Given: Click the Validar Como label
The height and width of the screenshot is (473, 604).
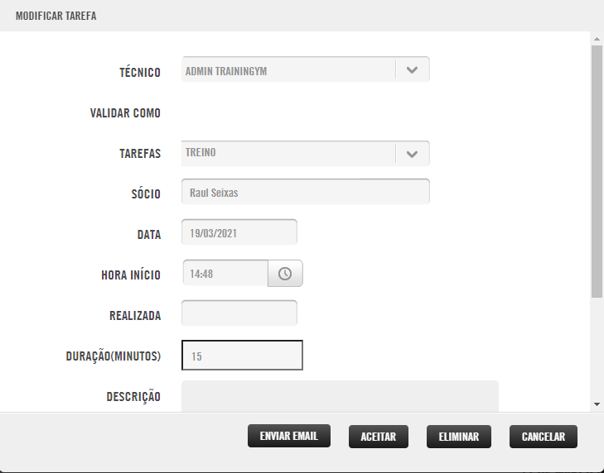Looking at the screenshot, I should (125, 113).
